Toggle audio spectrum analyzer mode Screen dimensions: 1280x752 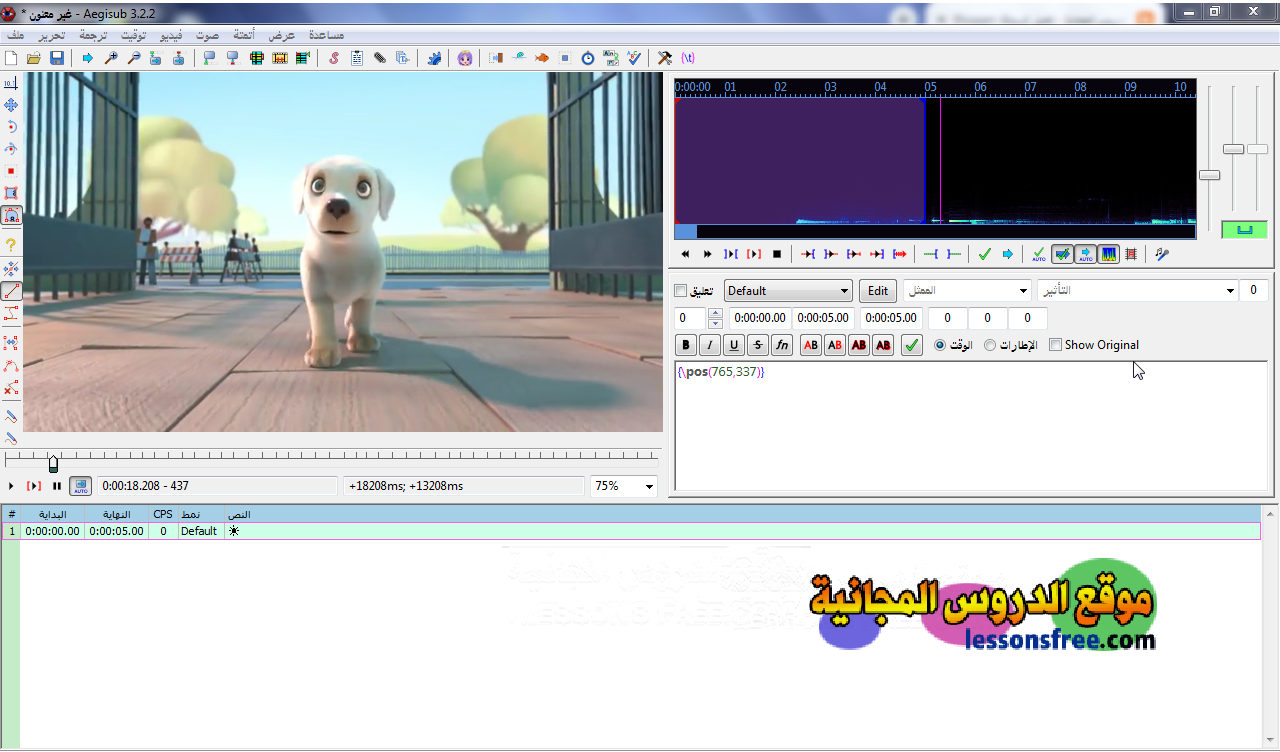(1108, 254)
